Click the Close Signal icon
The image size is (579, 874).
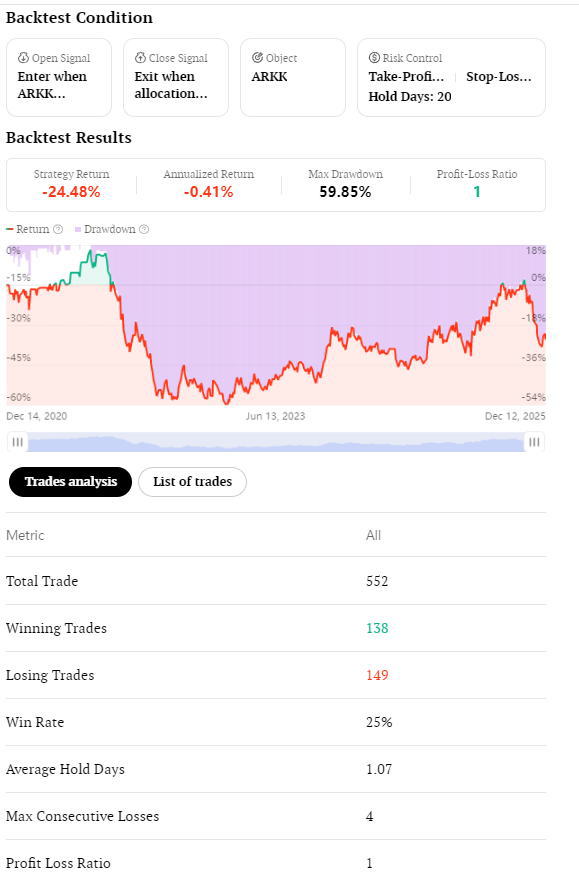pyautogui.click(x=140, y=57)
